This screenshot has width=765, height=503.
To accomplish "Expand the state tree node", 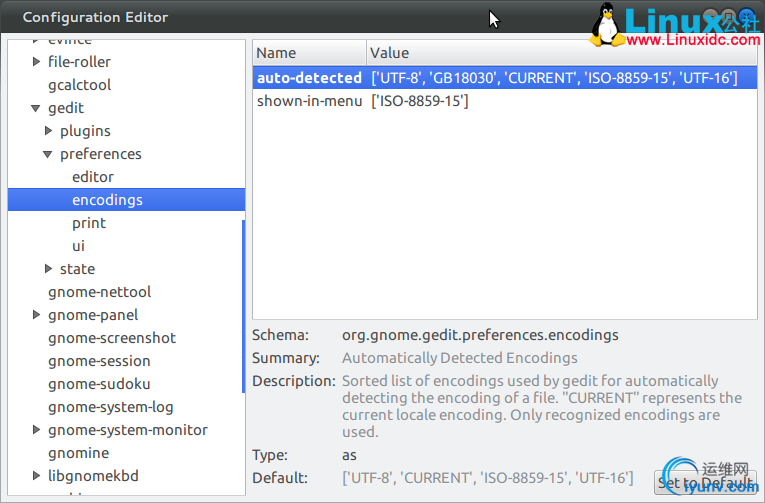I will point(50,269).
